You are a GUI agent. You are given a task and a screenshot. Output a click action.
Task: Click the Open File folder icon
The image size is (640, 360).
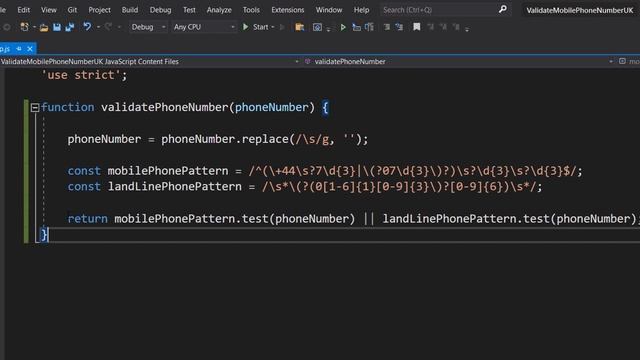44,27
